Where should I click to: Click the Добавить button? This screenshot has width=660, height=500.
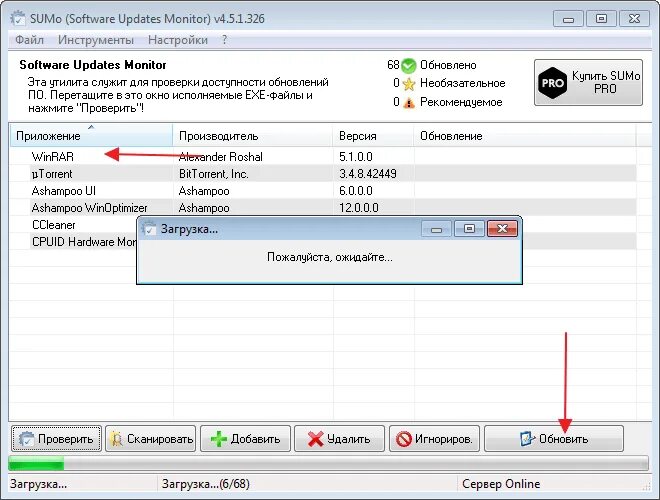(245, 439)
